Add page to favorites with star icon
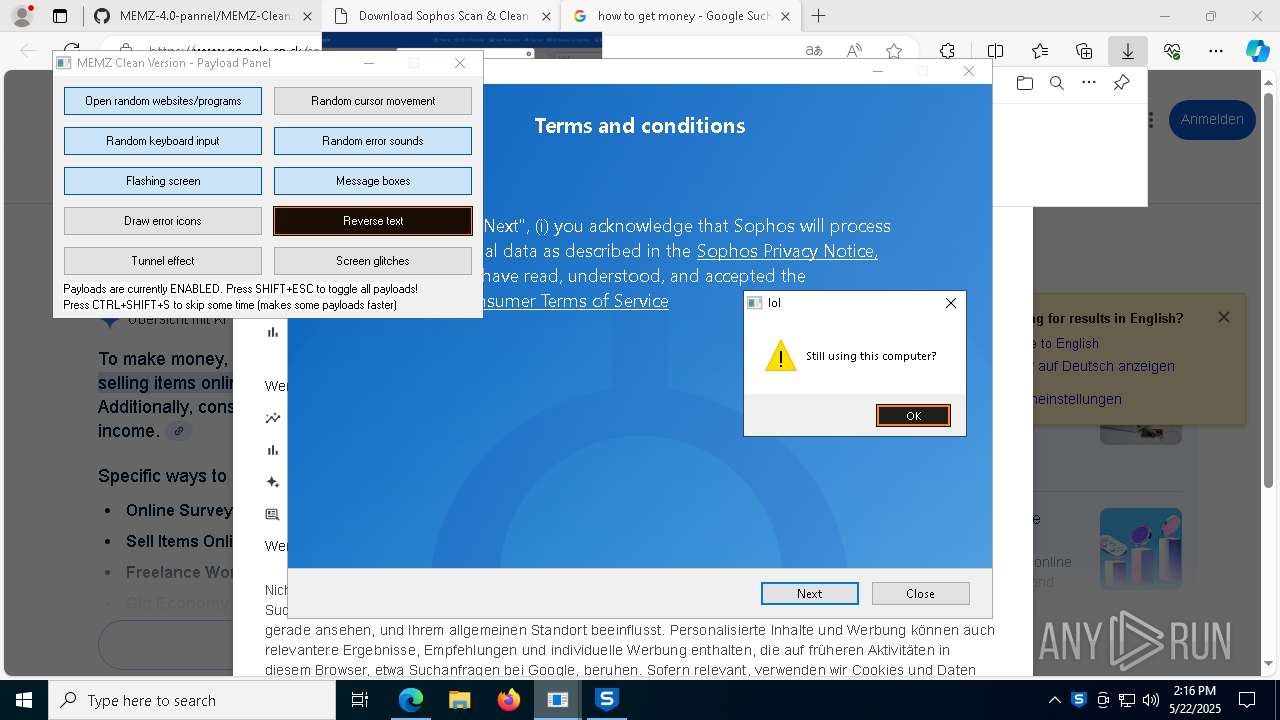The width and height of the screenshot is (1280, 720). tap(894, 51)
